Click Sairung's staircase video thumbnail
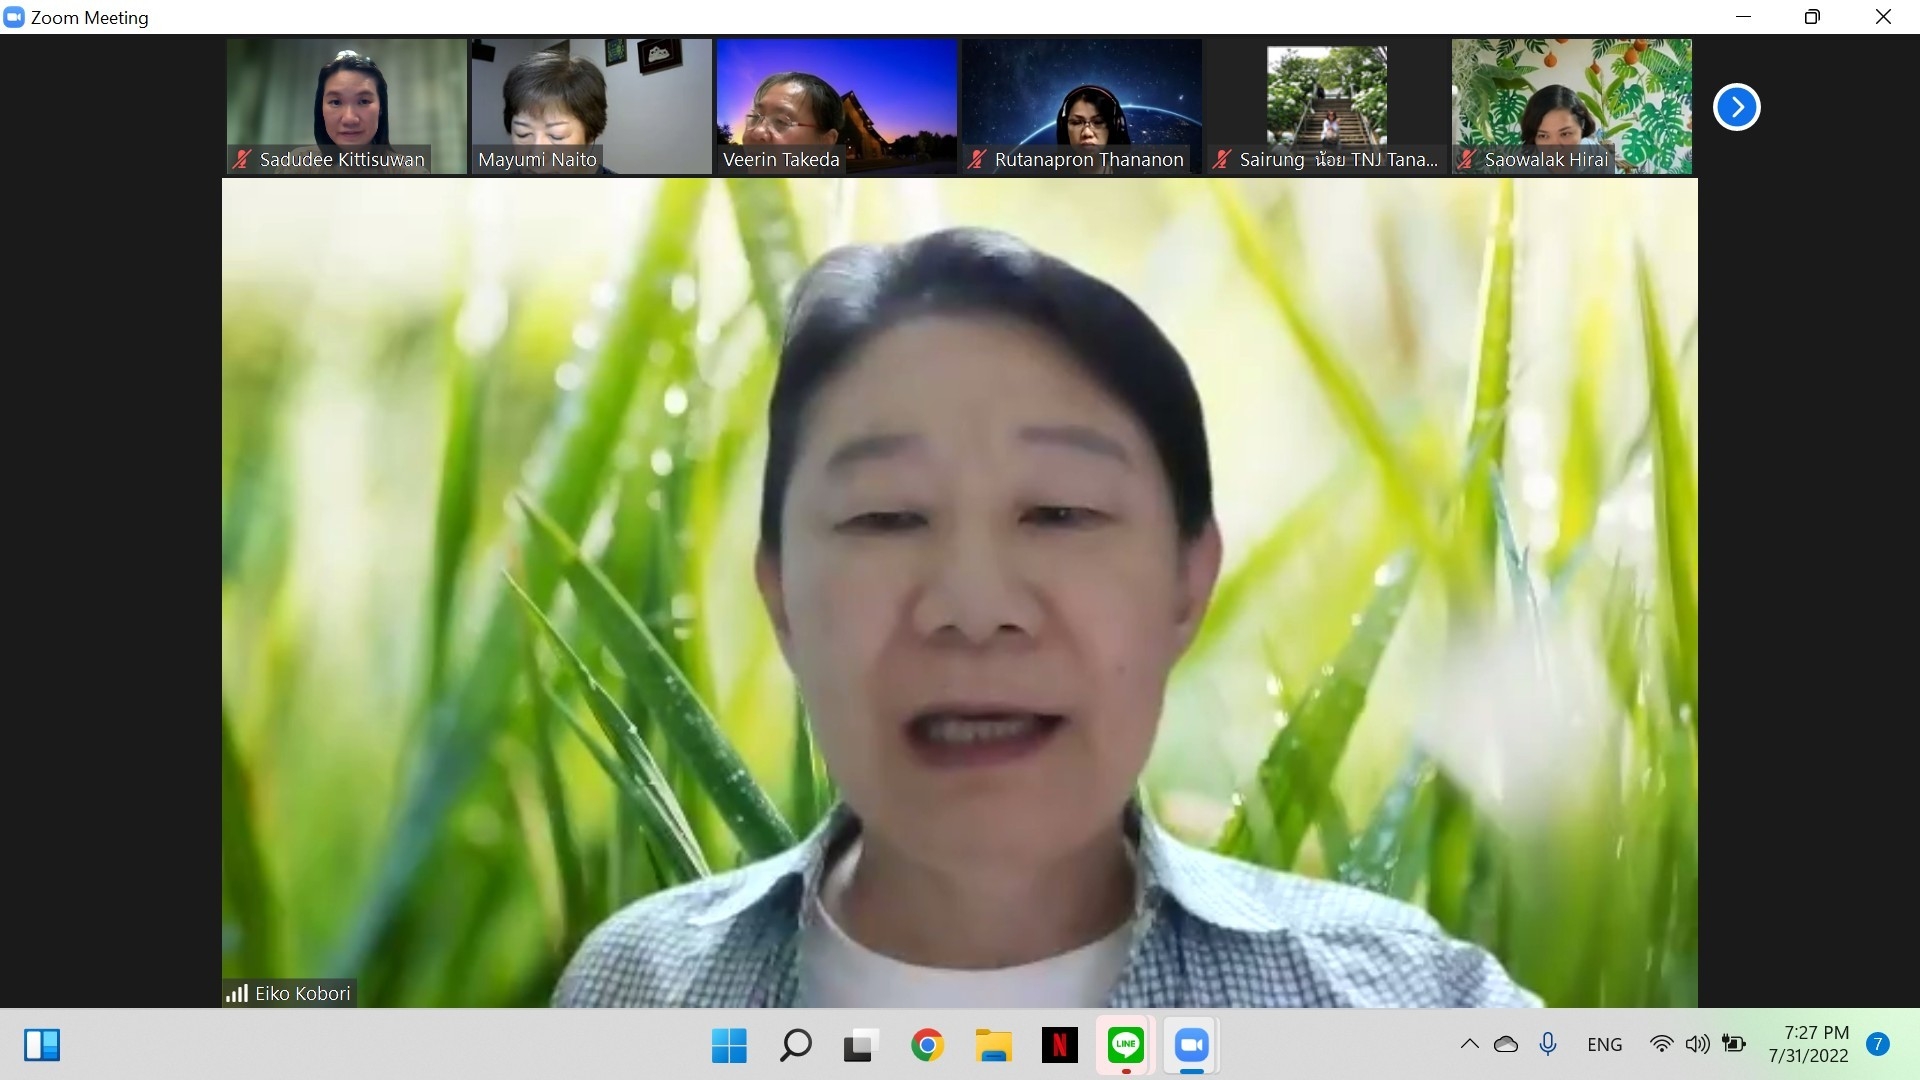1920x1080 pixels. [x=1326, y=100]
